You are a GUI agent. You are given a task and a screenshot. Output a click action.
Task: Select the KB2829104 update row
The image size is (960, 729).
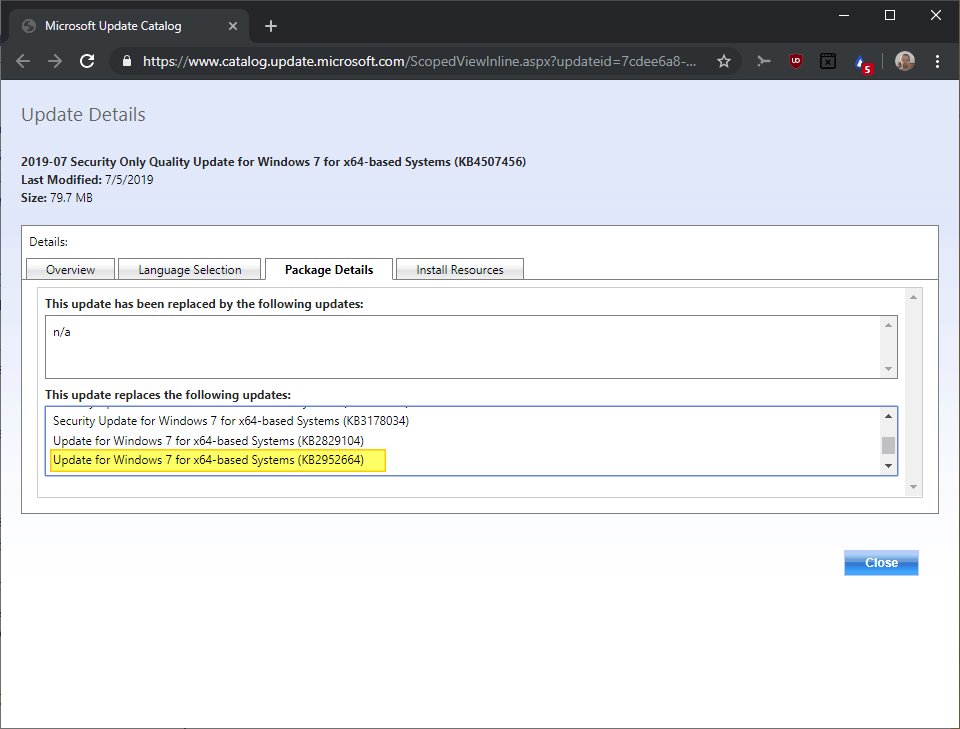pos(208,441)
